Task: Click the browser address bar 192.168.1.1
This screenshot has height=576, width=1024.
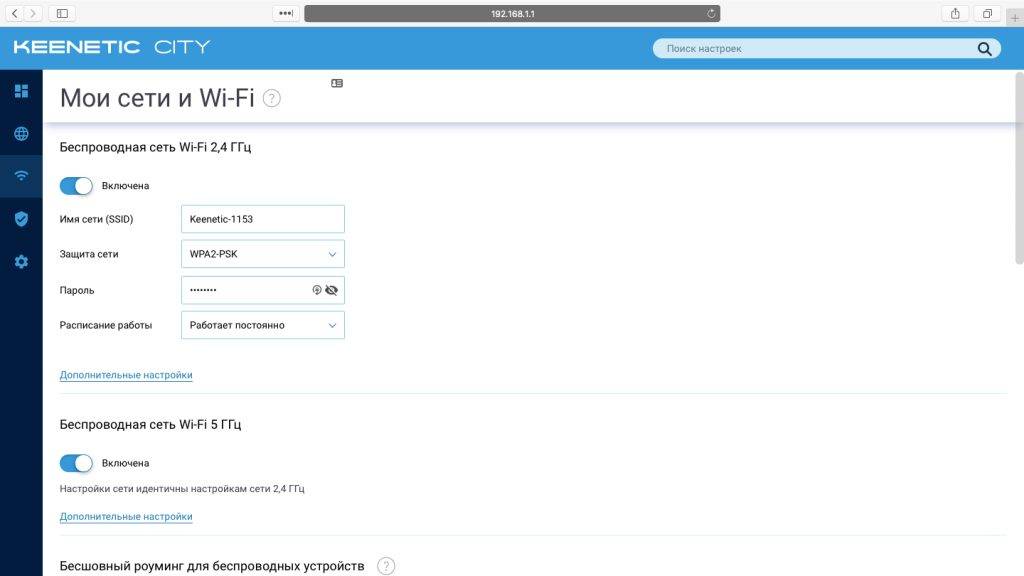Action: 512,14
